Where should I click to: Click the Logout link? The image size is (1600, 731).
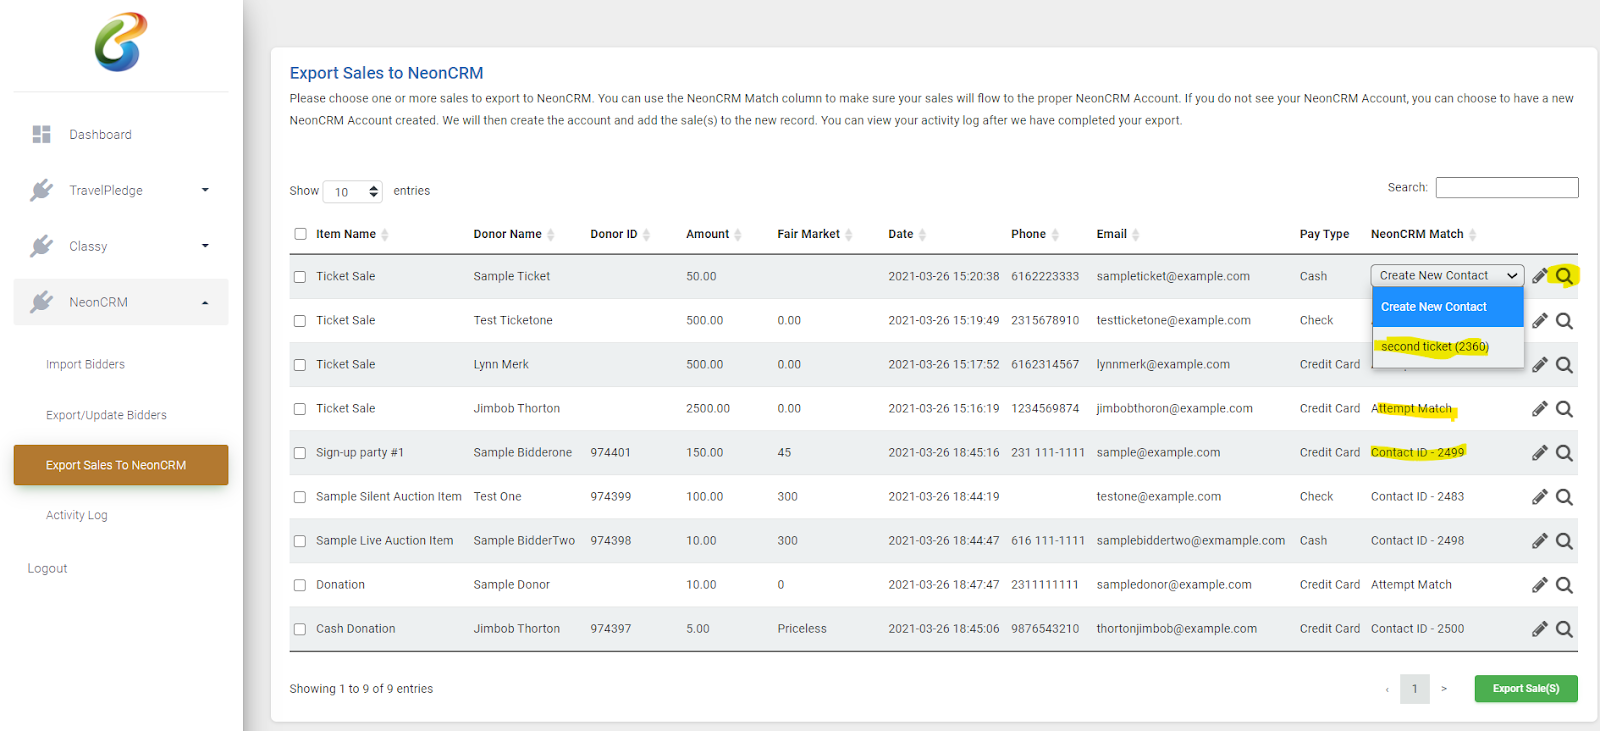tap(47, 568)
